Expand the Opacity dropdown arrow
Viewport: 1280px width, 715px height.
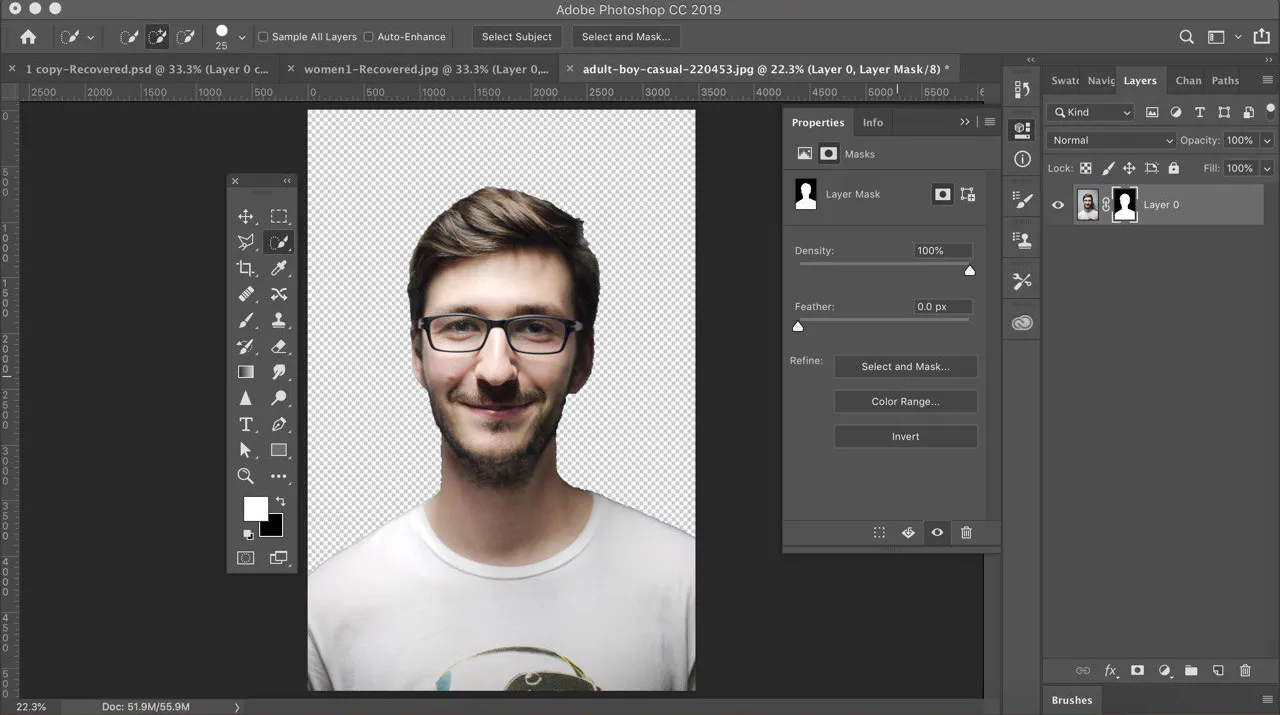1267,140
